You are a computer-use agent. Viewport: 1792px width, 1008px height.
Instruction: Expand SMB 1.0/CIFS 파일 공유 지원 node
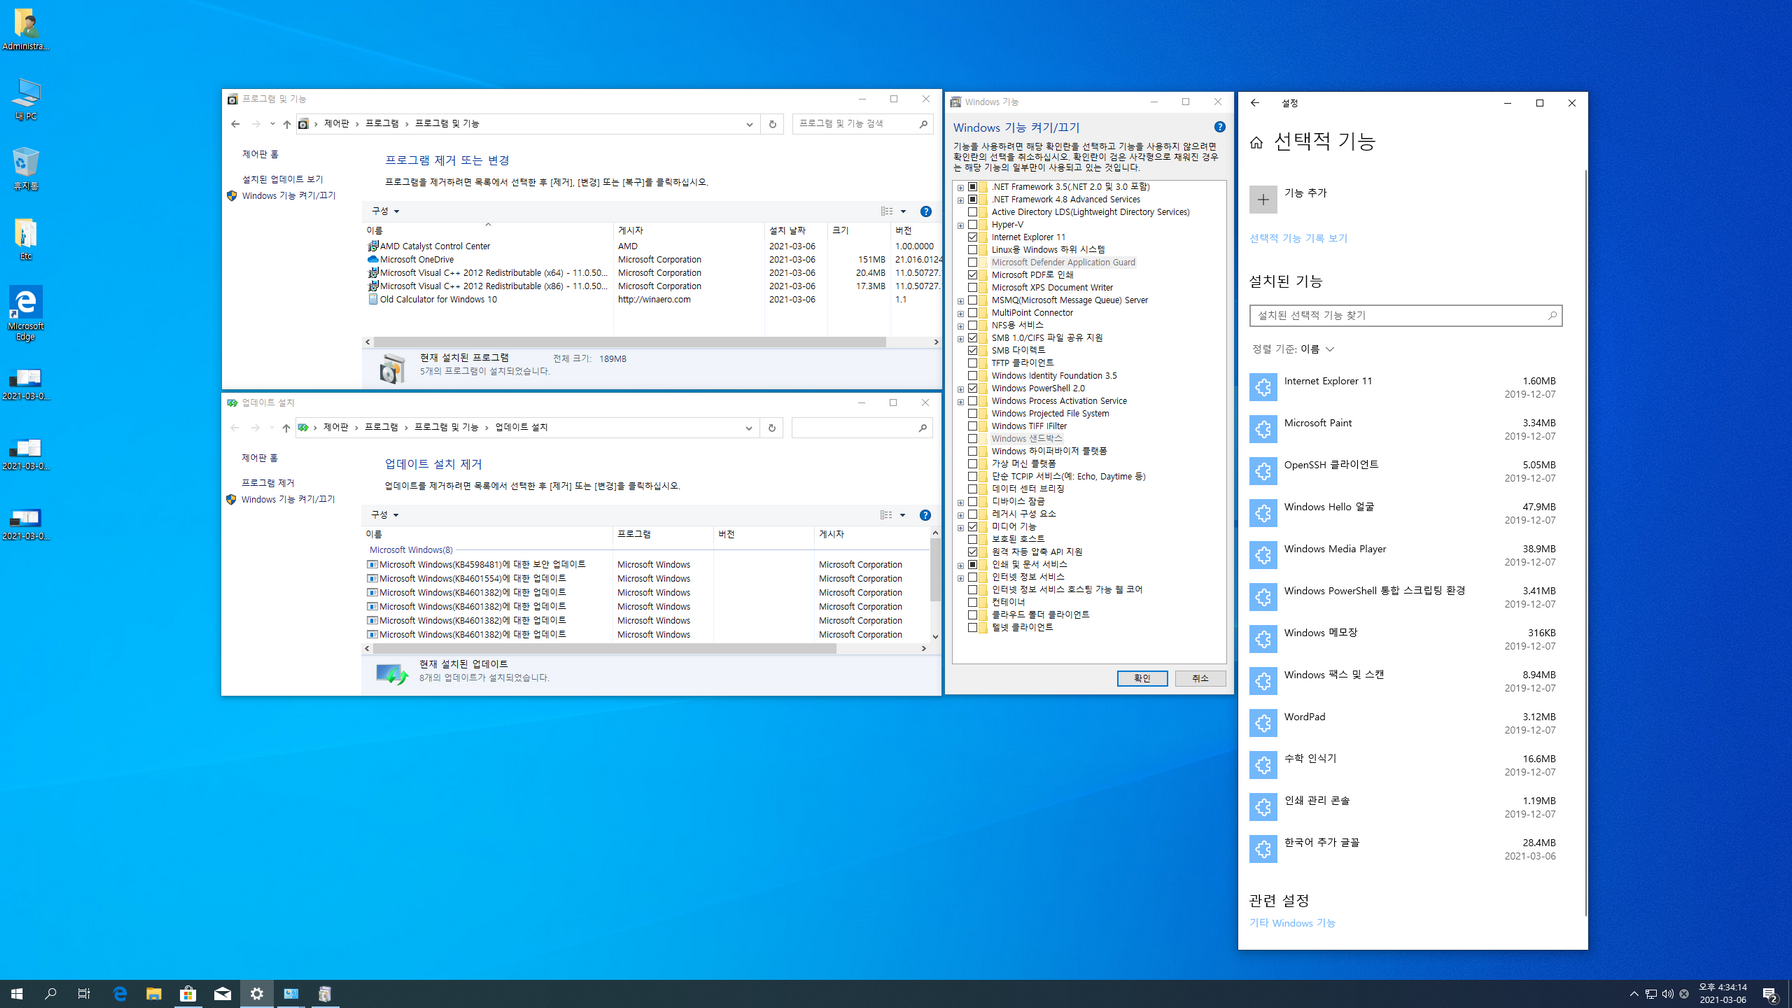tap(961, 338)
